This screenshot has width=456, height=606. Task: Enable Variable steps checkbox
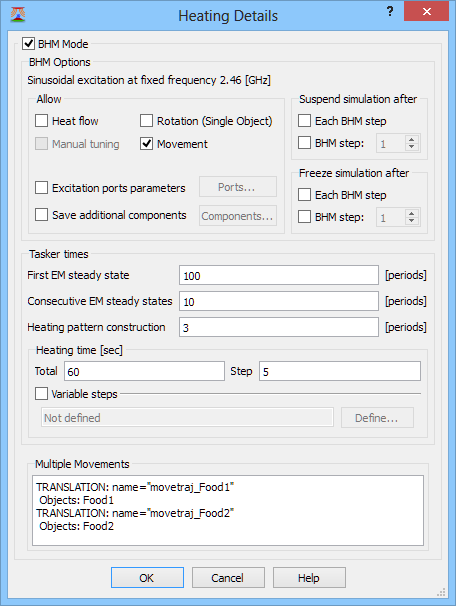pyautogui.click(x=41, y=394)
